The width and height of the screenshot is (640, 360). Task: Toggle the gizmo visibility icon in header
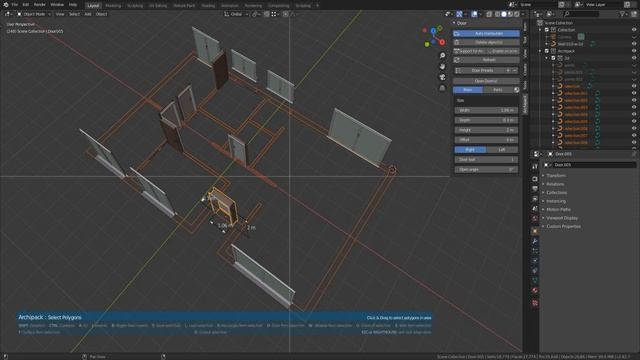pyautogui.click(x=460, y=14)
